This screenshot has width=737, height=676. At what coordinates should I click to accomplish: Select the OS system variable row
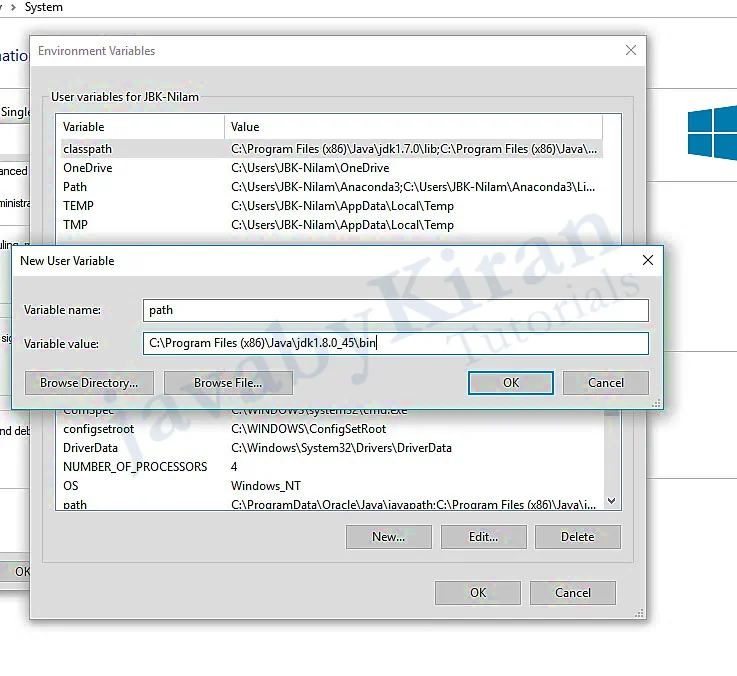pyautogui.click(x=331, y=486)
